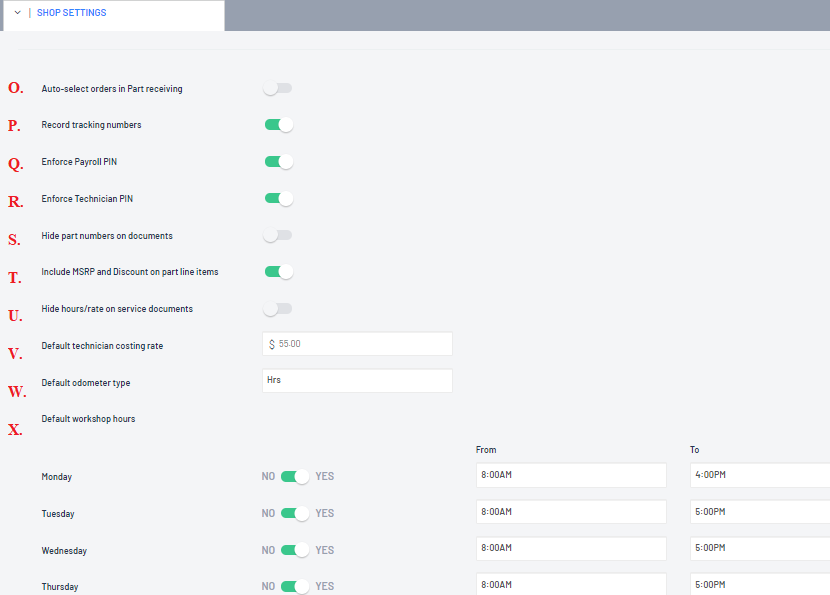Select the Record tracking numbers label
This screenshot has height=595, width=830.
pyautogui.click(x=91, y=125)
